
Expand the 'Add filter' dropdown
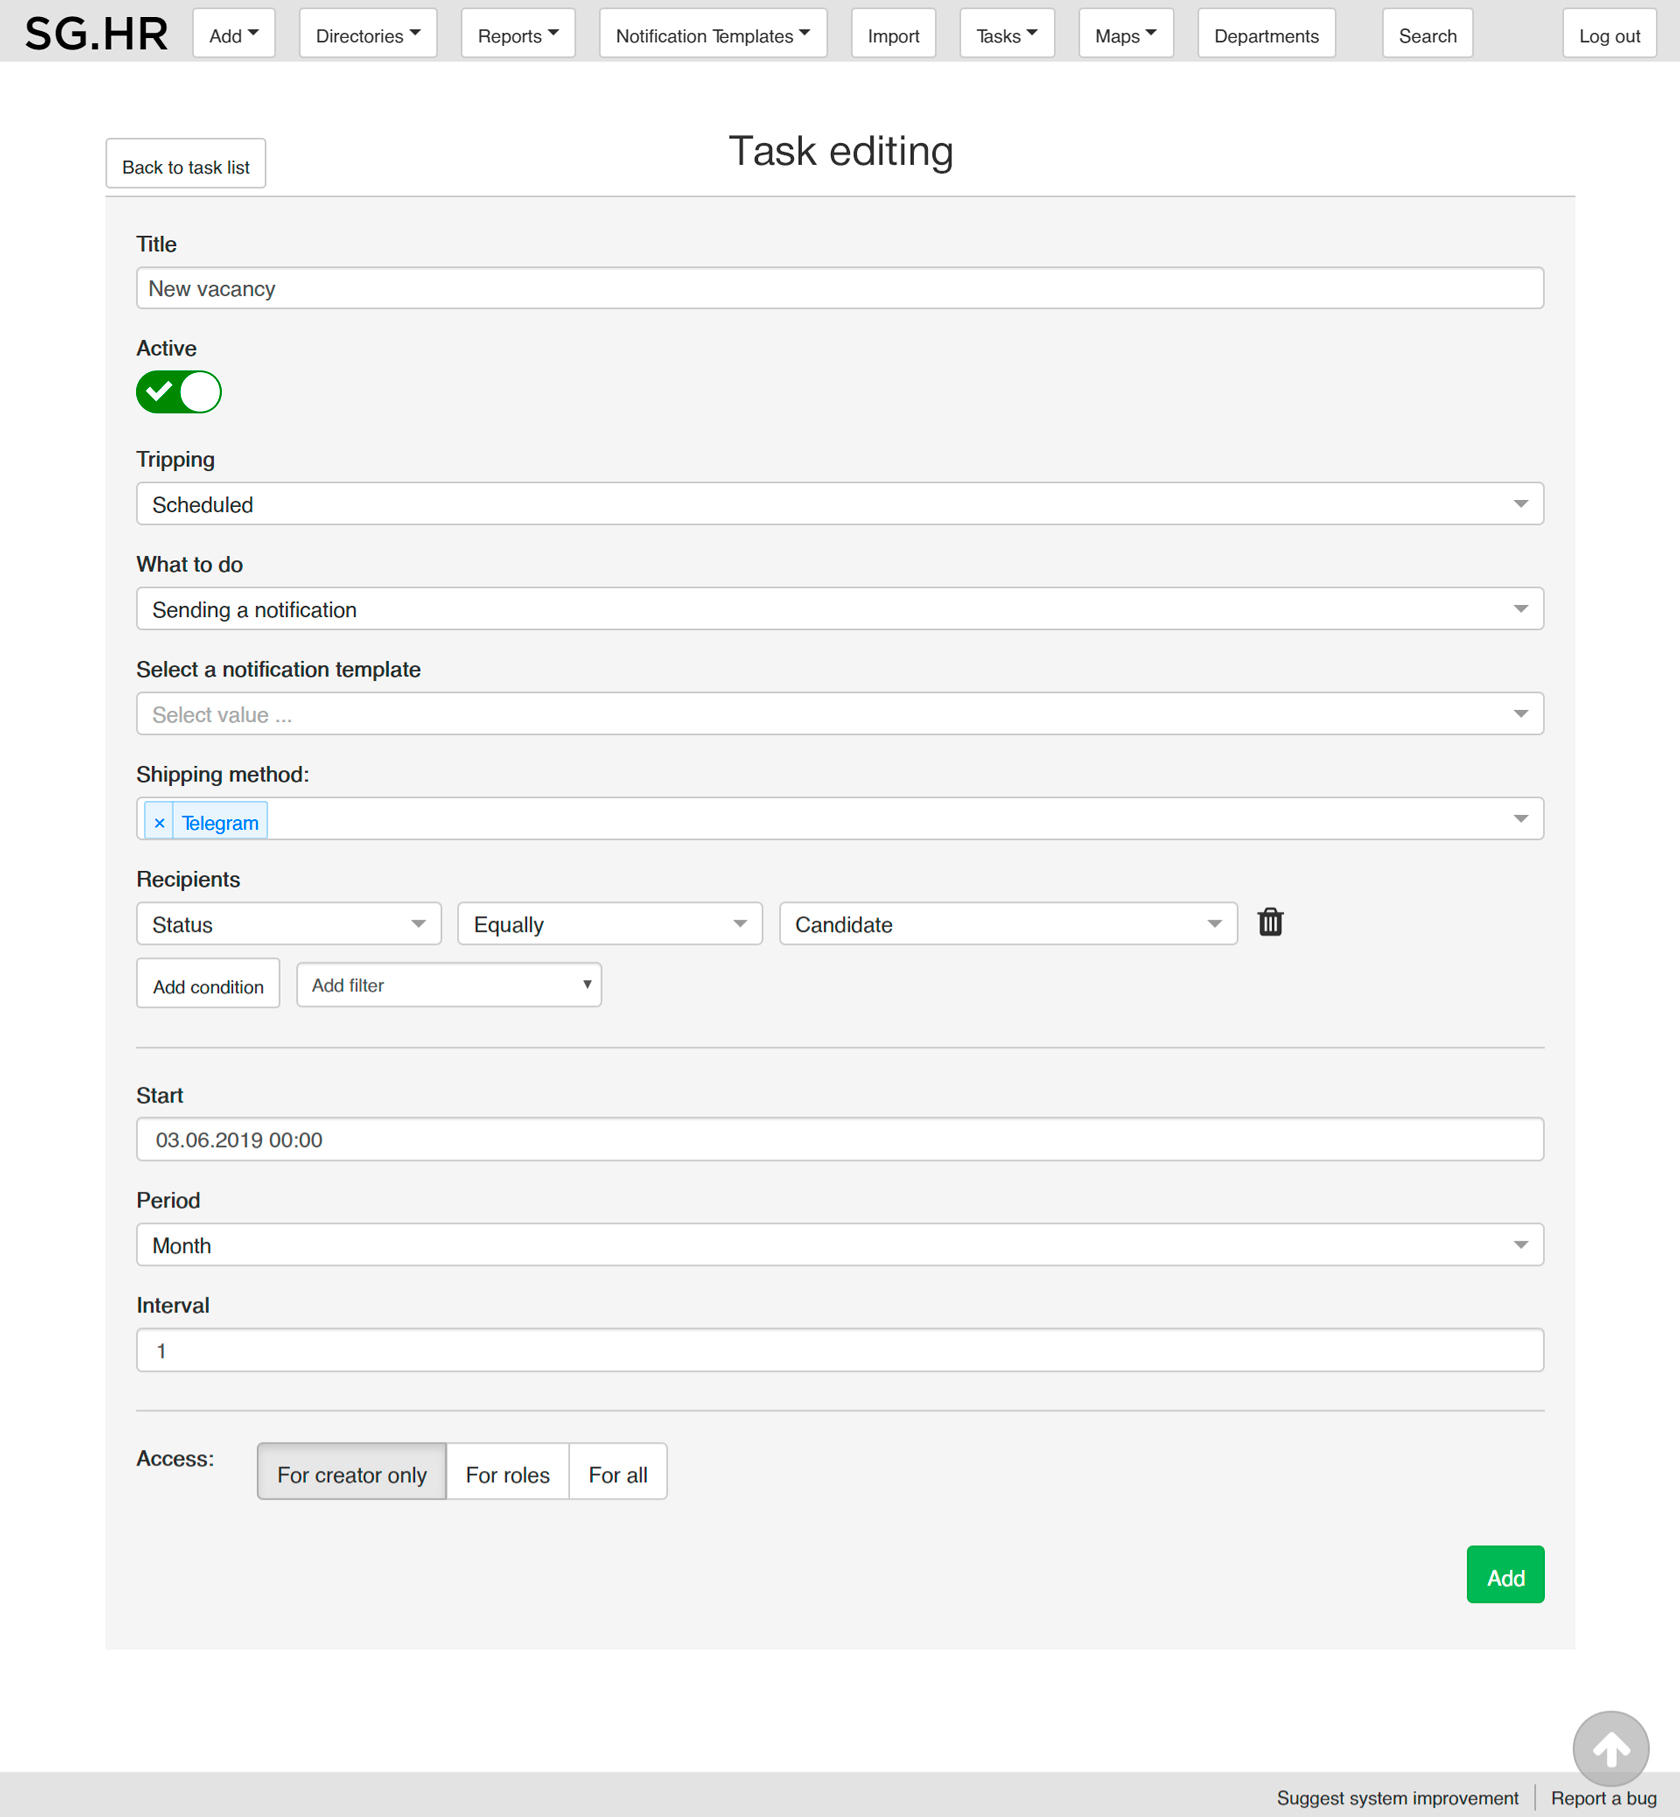pyautogui.click(x=449, y=986)
